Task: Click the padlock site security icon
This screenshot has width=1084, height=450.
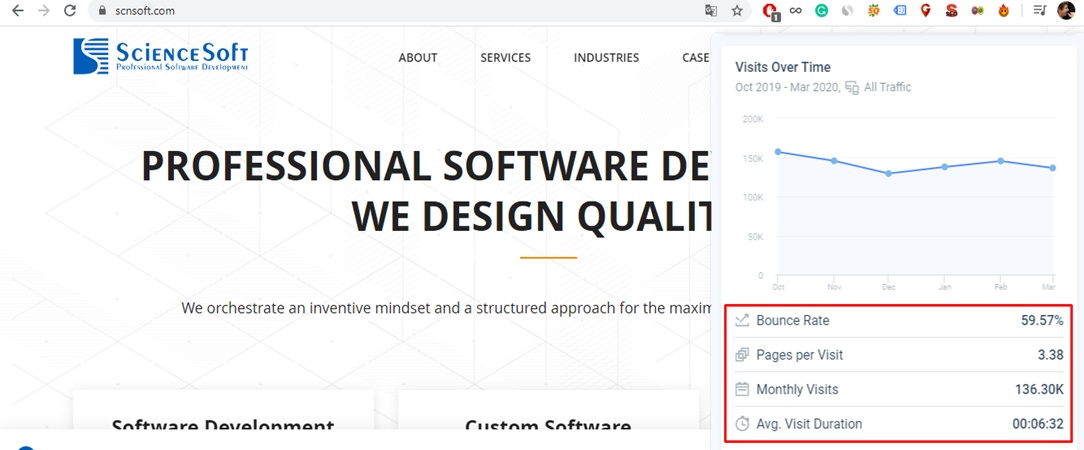Action: 102,11
